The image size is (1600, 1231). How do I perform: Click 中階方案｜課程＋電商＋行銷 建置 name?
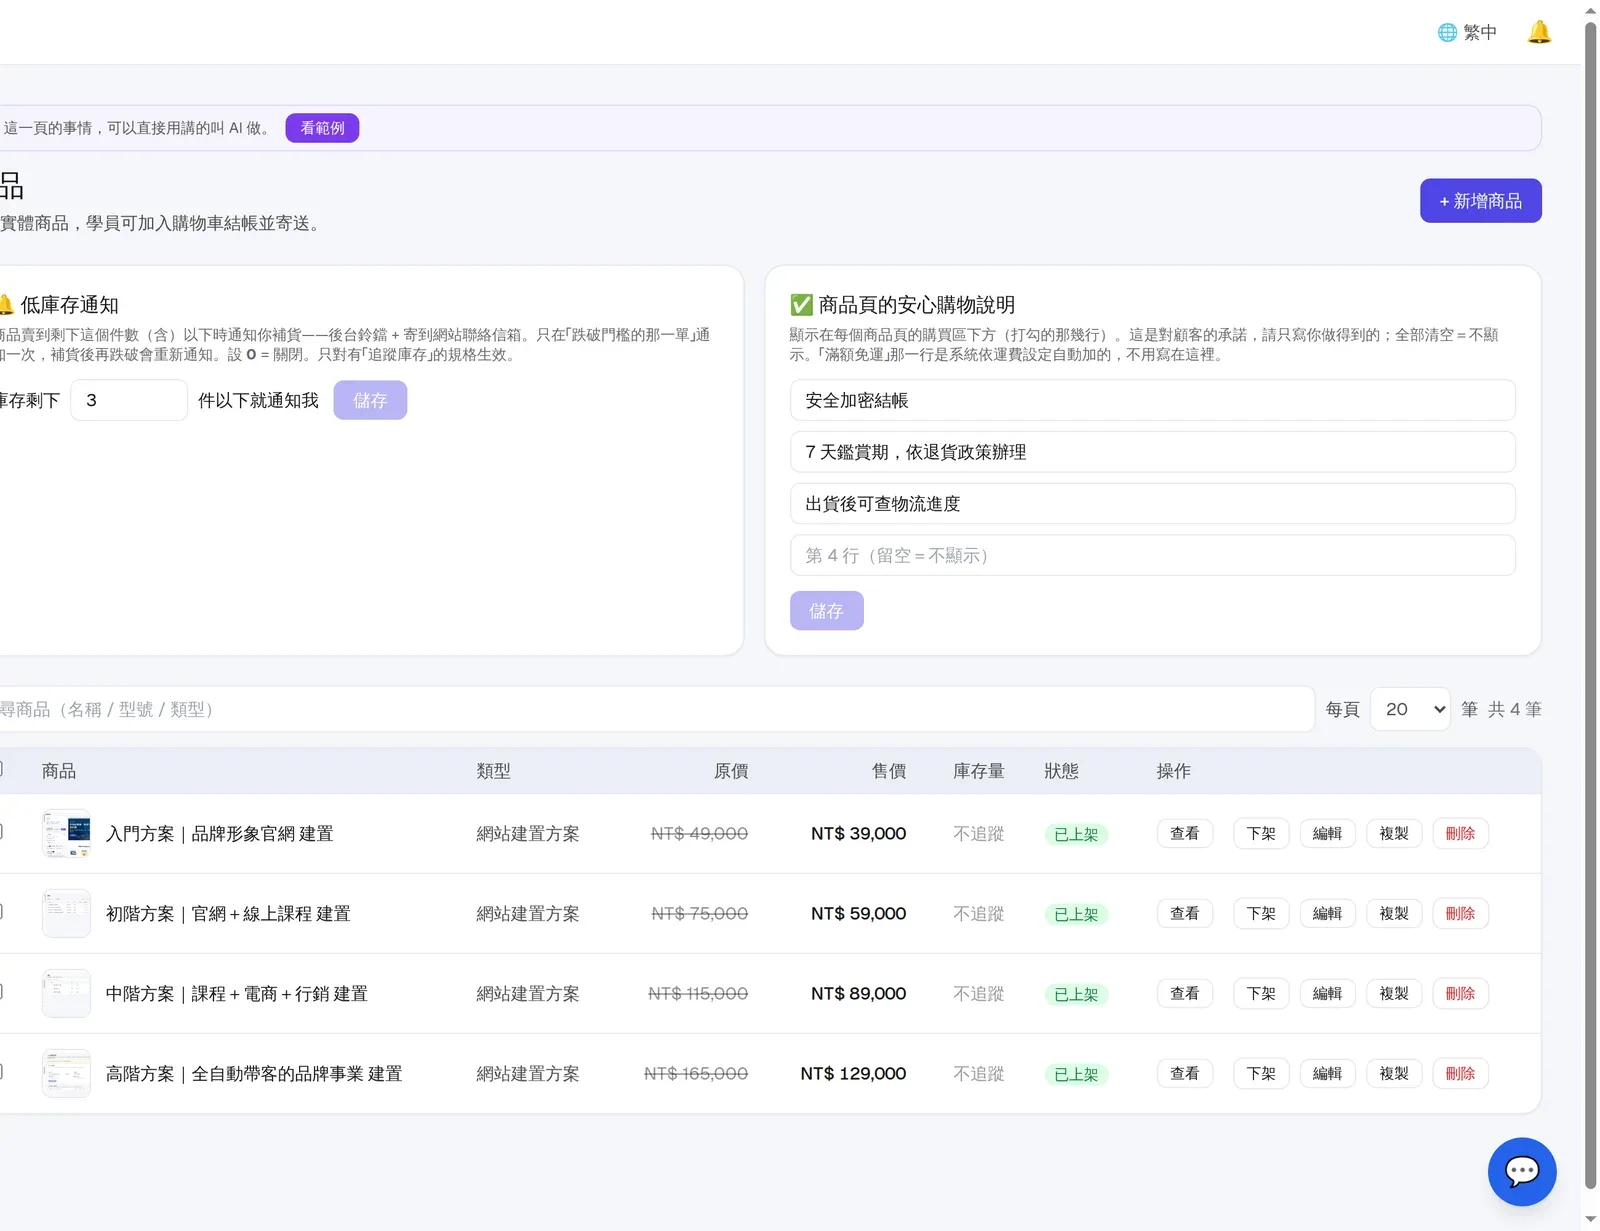[237, 994]
